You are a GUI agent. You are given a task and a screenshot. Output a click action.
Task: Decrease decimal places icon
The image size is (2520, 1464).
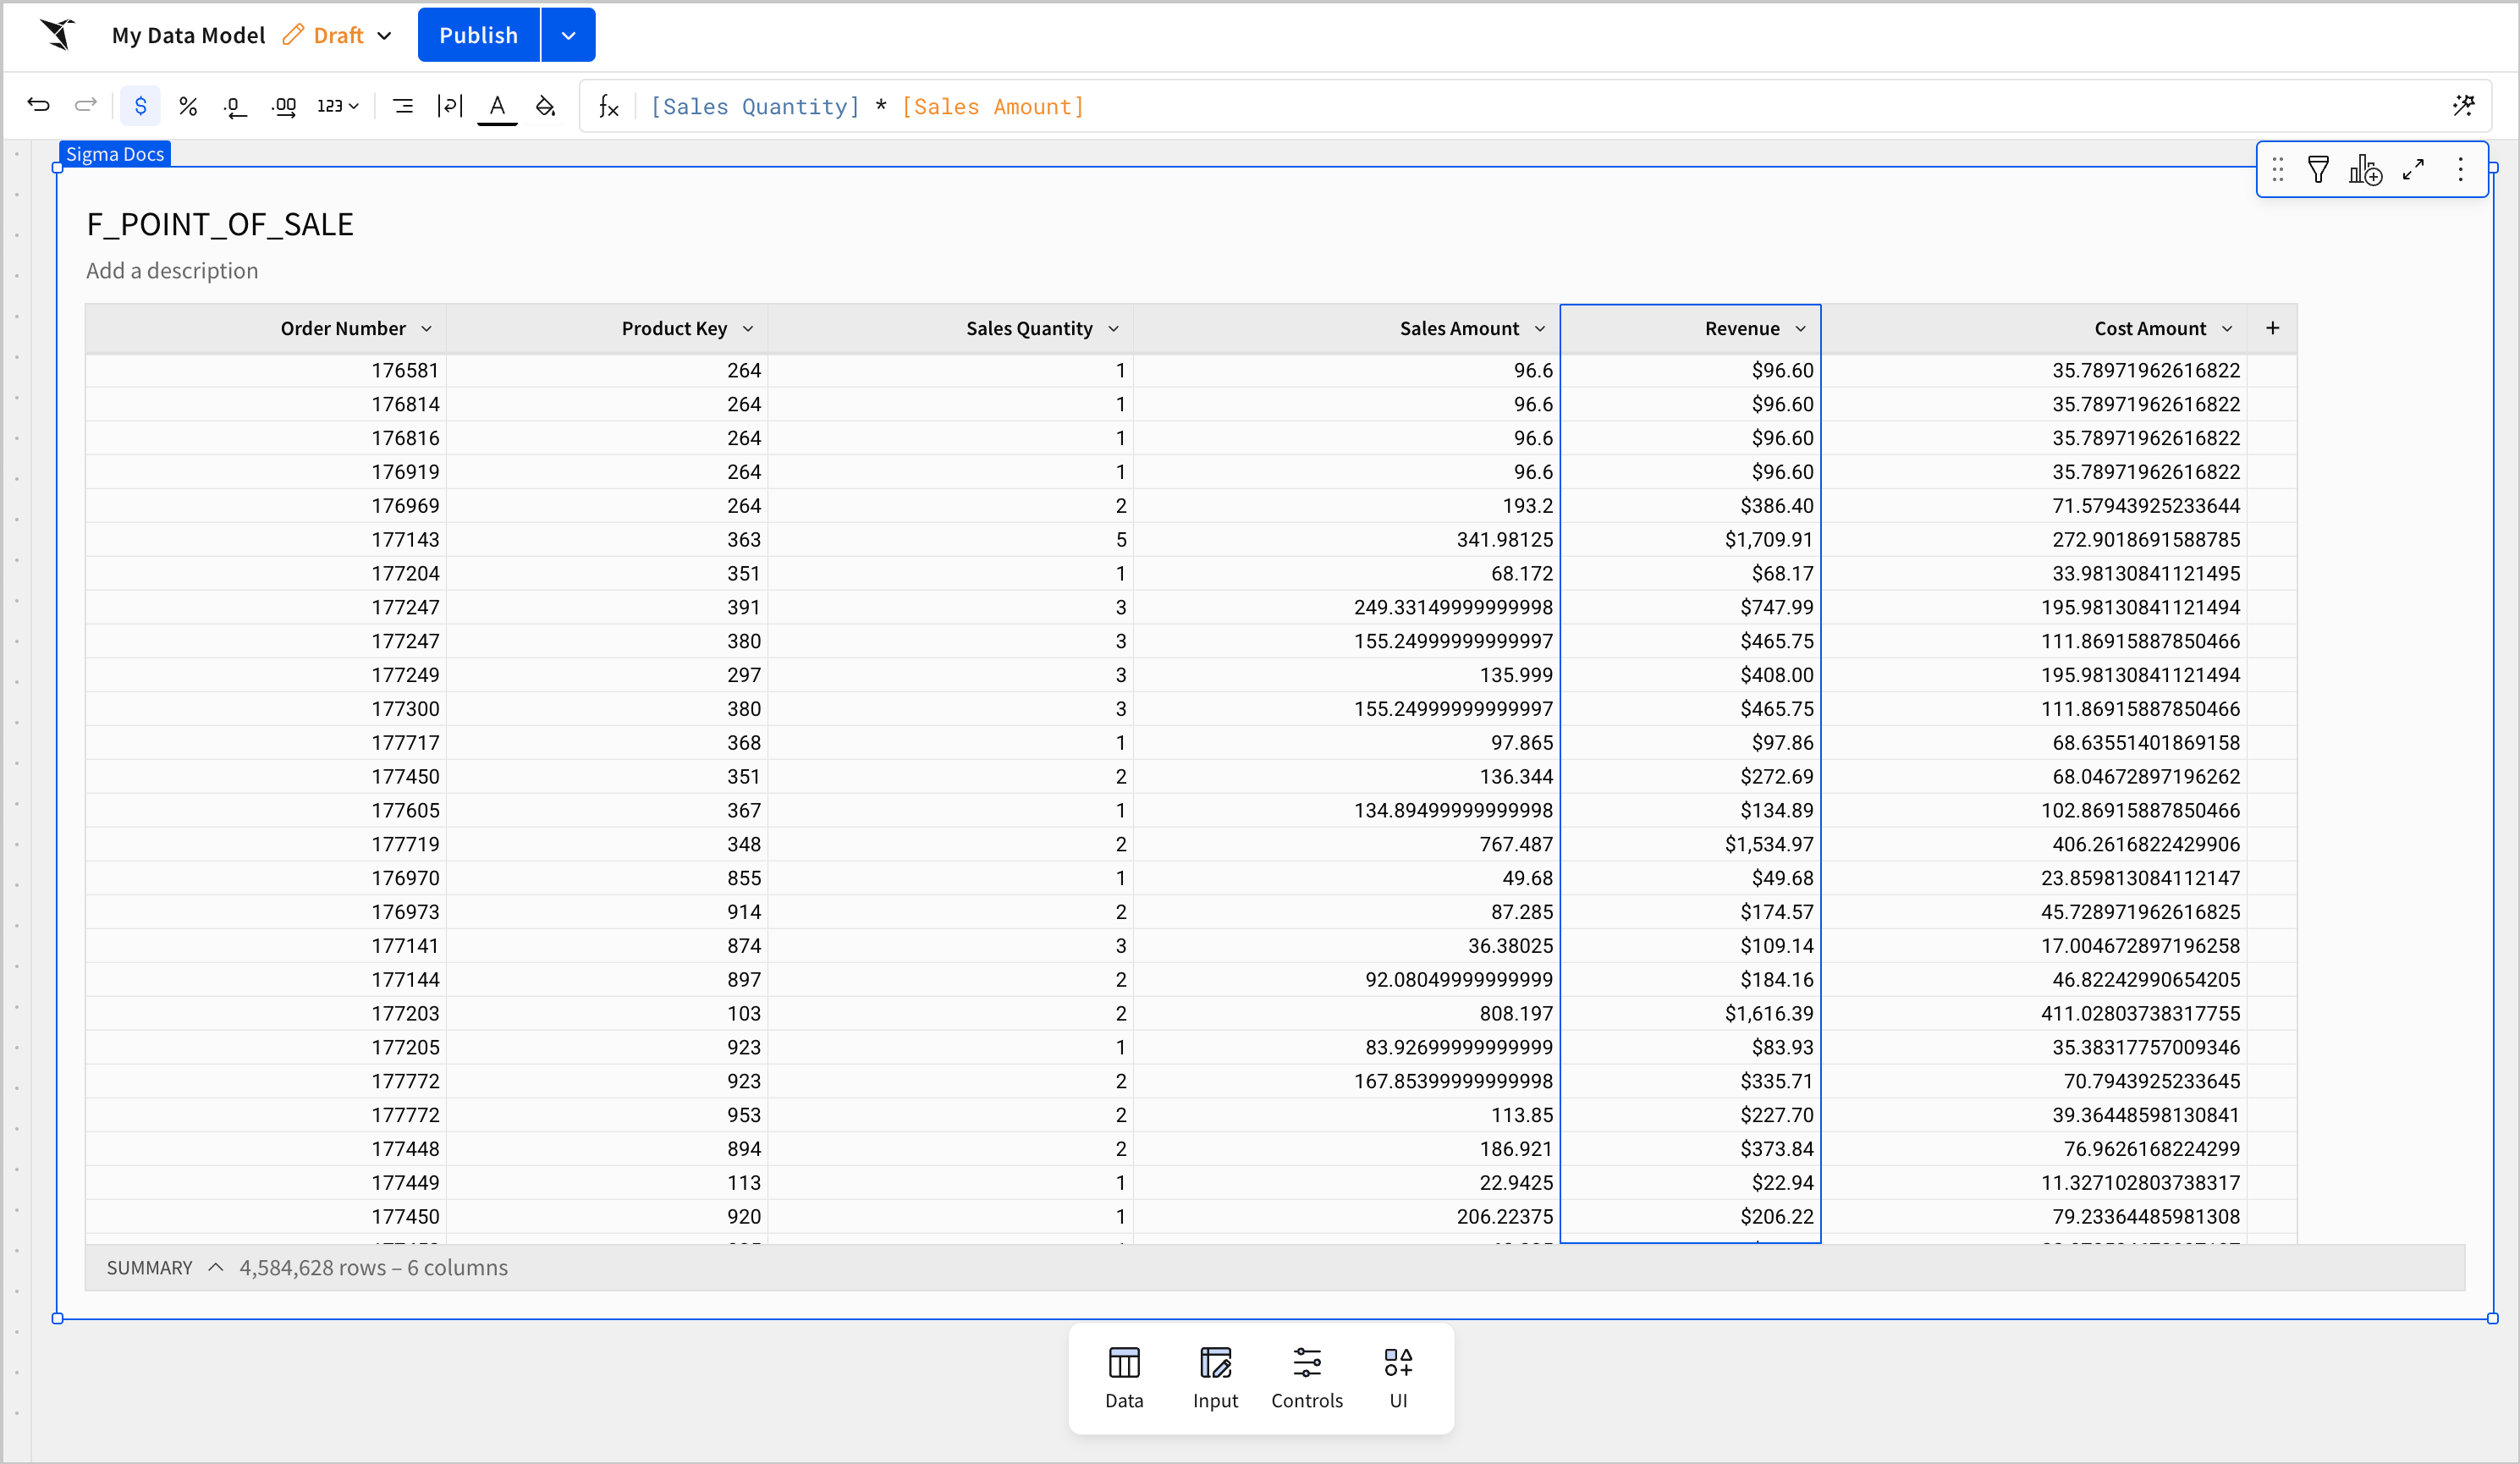click(235, 106)
